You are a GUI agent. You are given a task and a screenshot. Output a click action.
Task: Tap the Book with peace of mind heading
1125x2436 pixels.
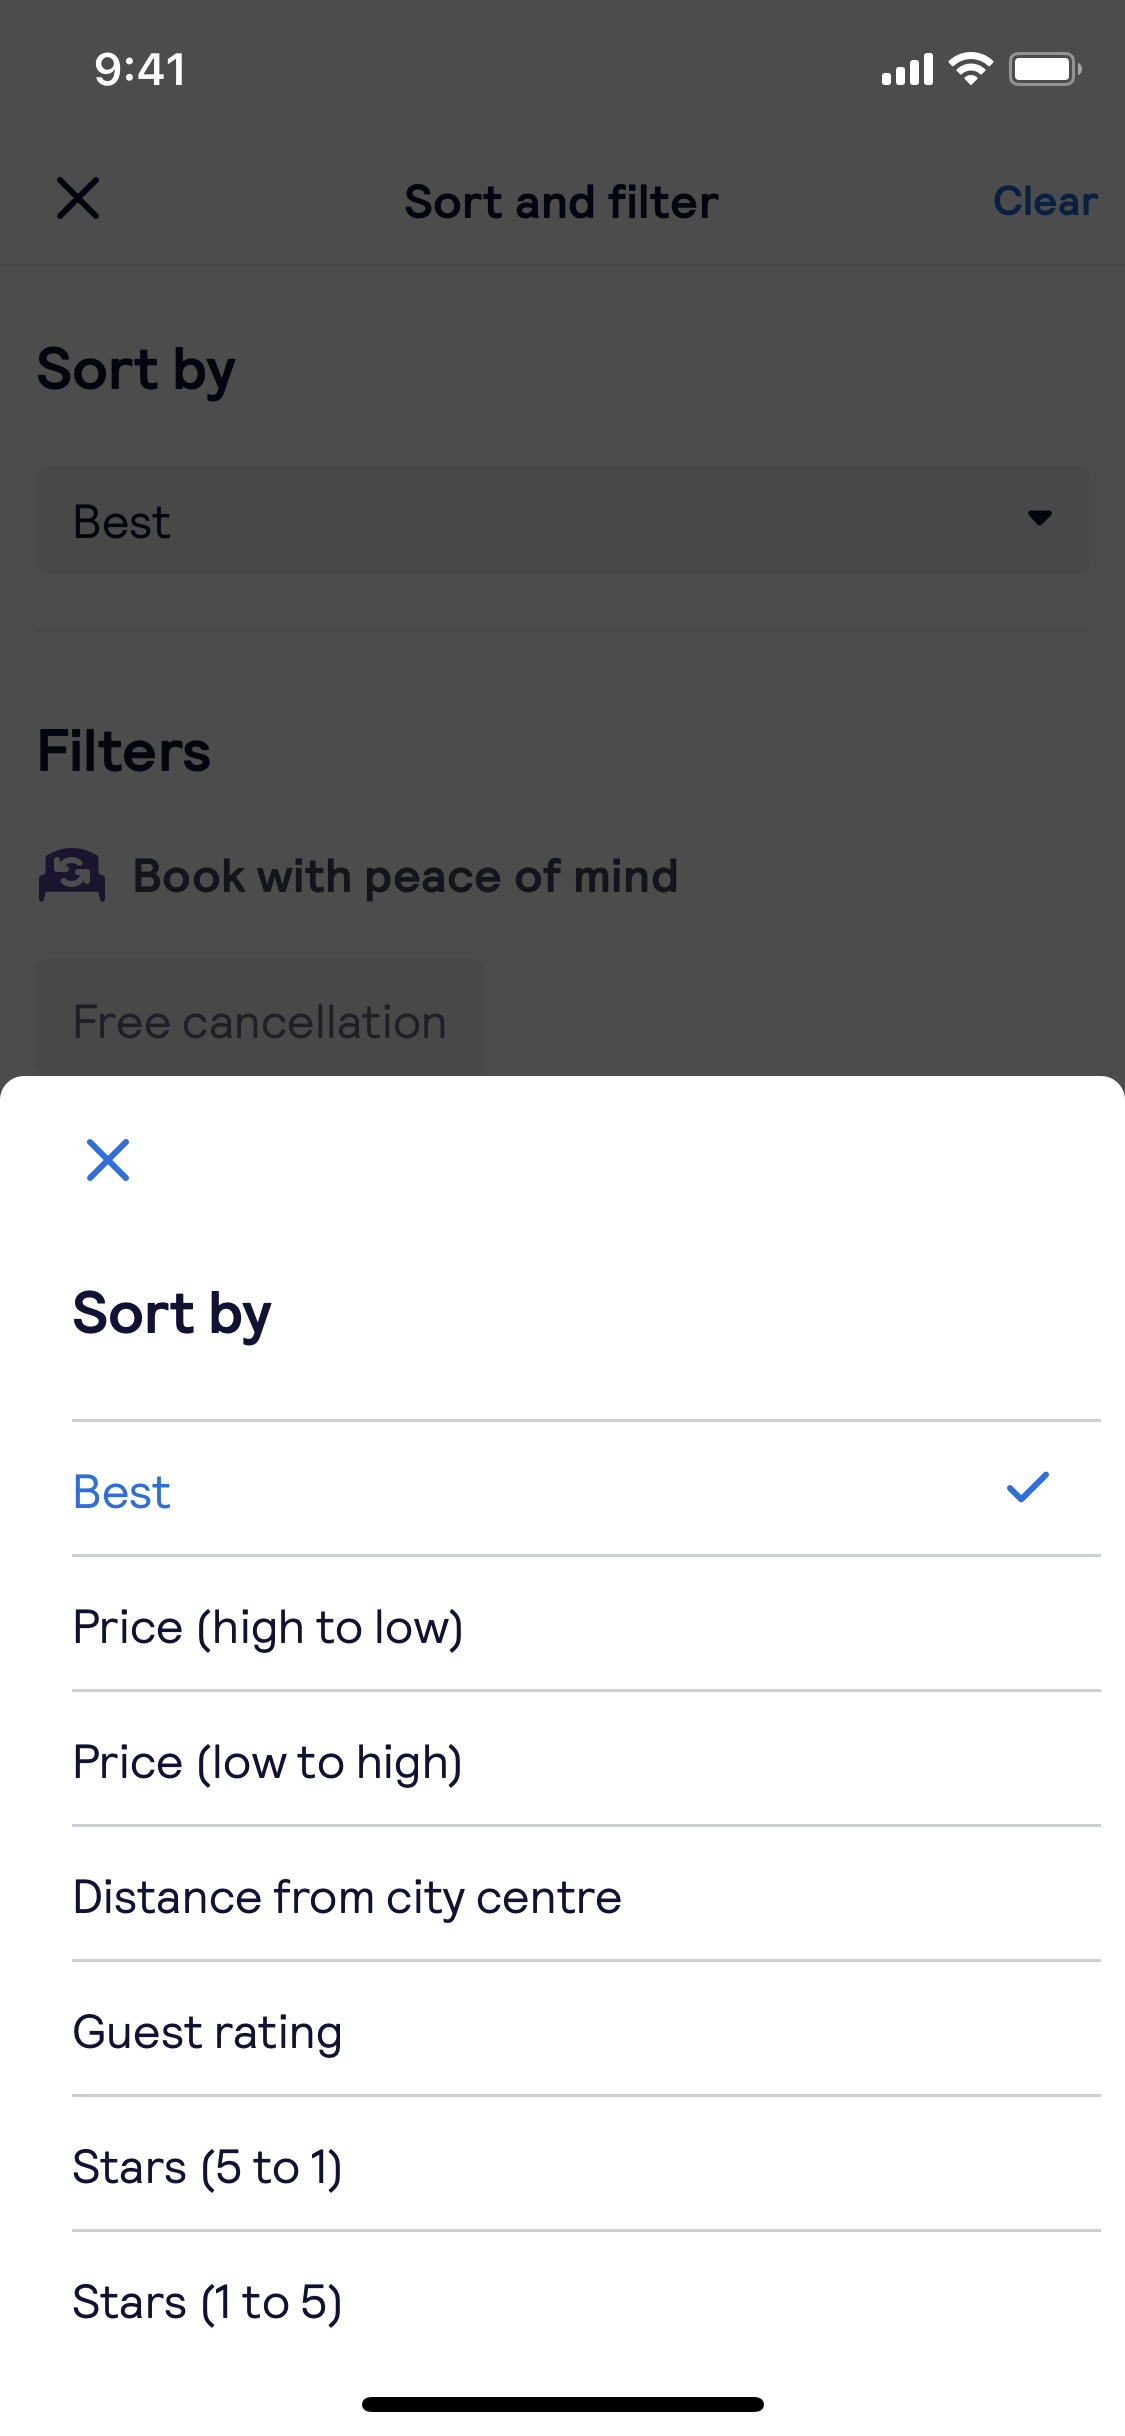tap(406, 876)
